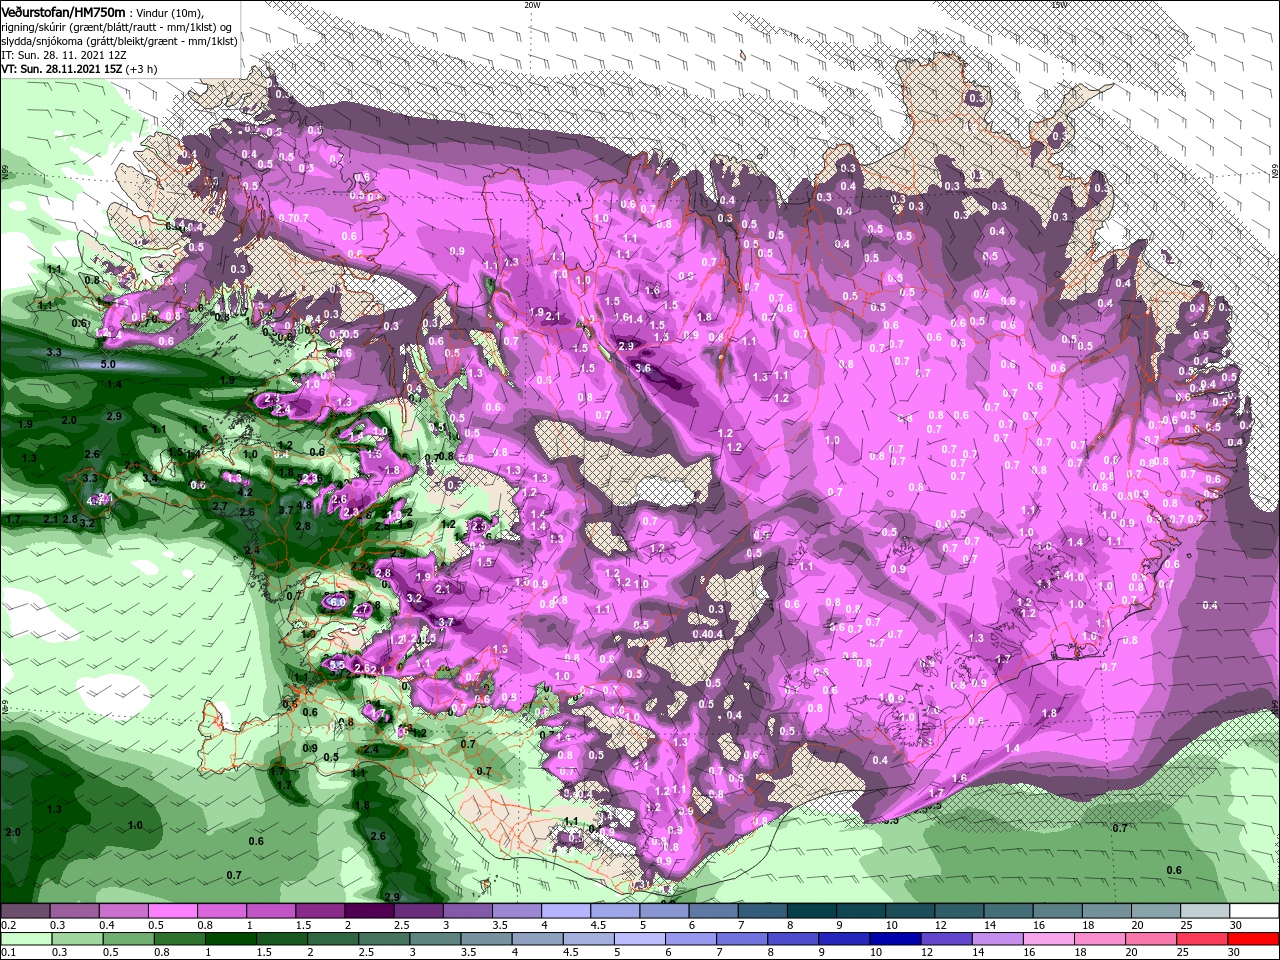Click the 5.0 precipitation value on map

point(108,365)
